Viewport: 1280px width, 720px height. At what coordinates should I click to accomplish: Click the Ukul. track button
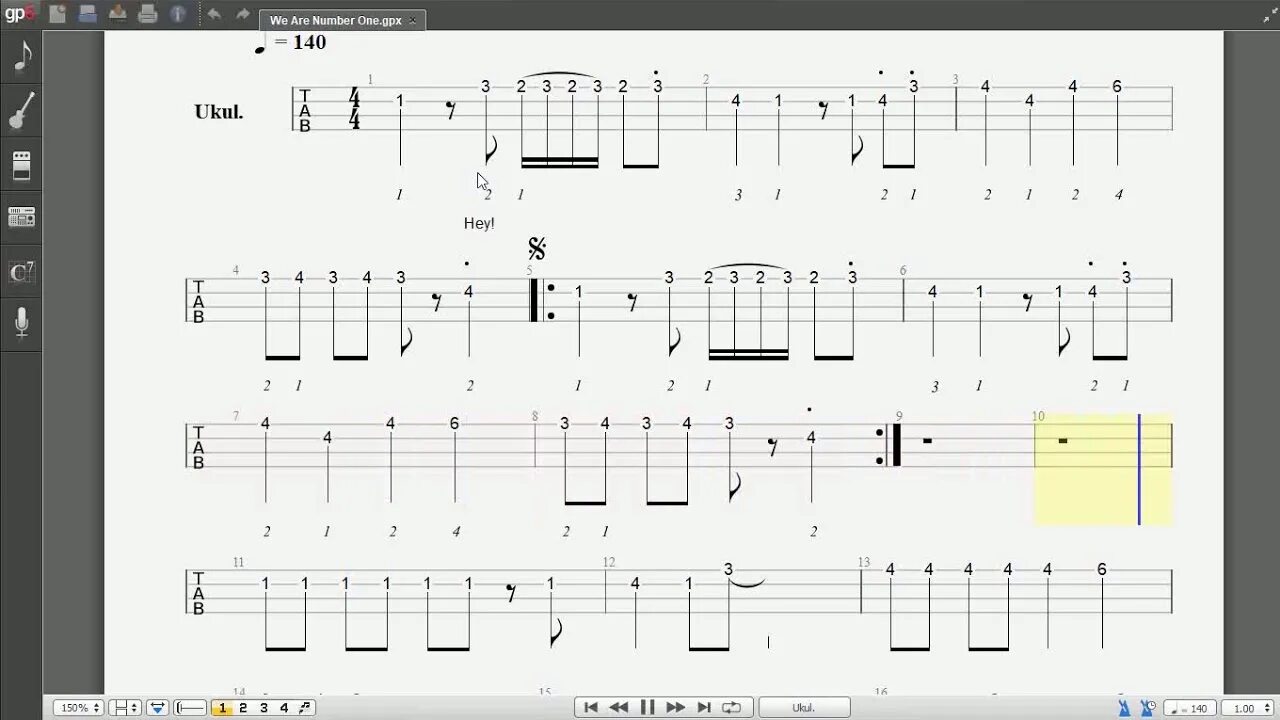[804, 708]
